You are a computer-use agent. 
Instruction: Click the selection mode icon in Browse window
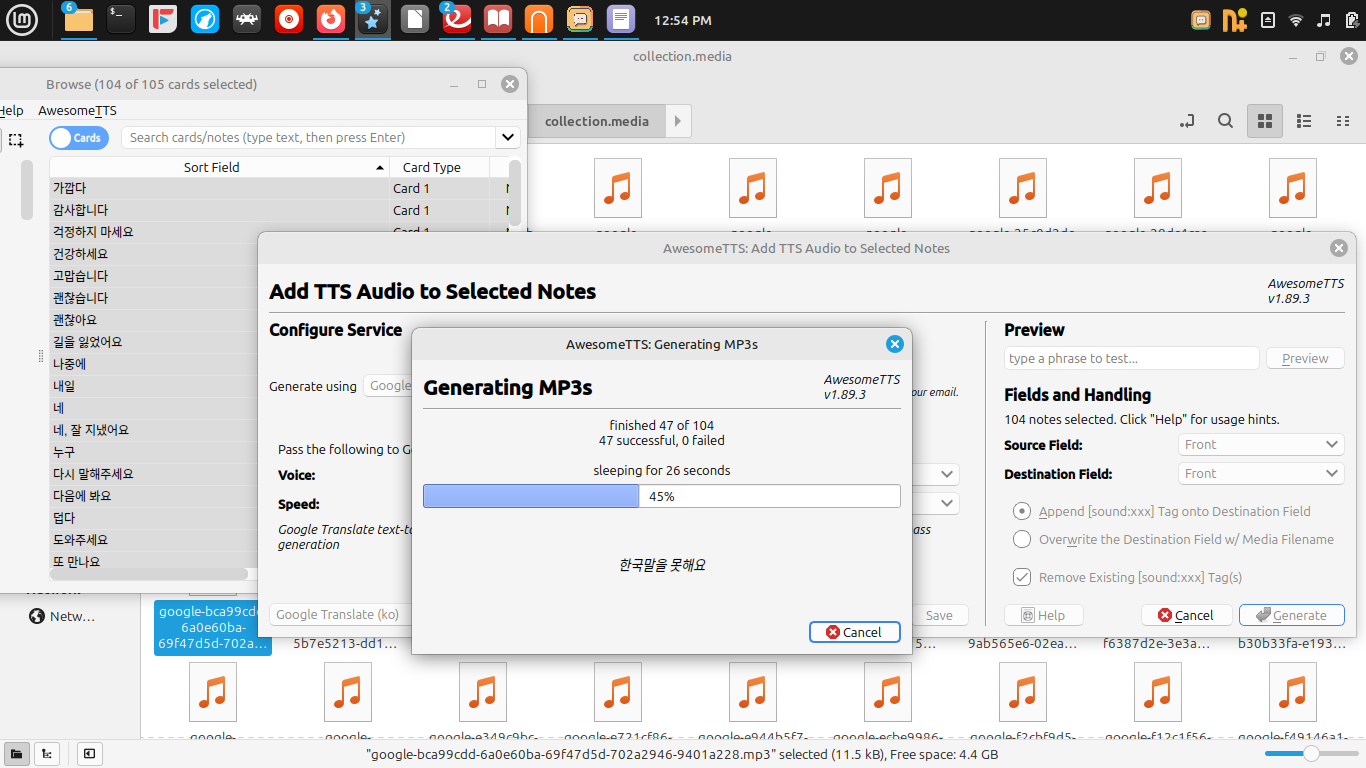pos(15,139)
